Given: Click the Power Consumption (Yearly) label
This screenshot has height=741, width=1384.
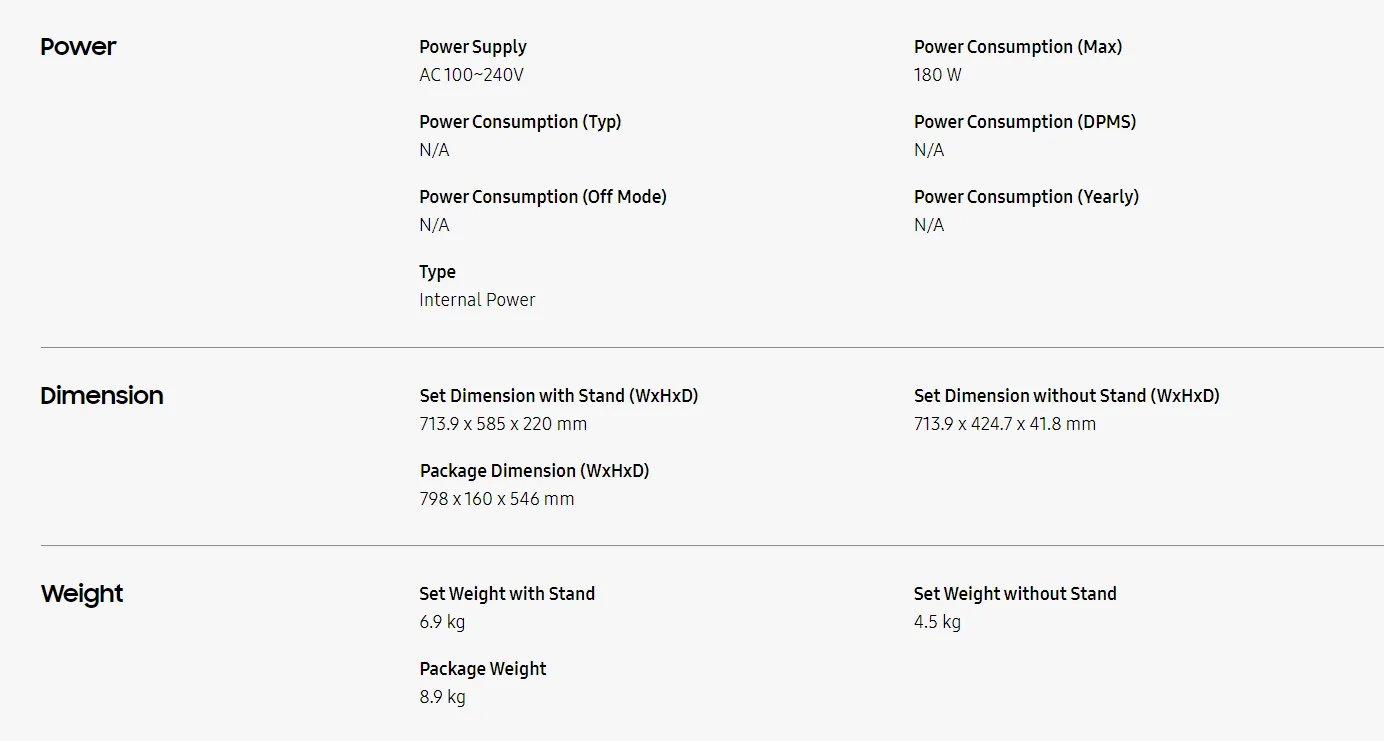Looking at the screenshot, I should 1026,197.
